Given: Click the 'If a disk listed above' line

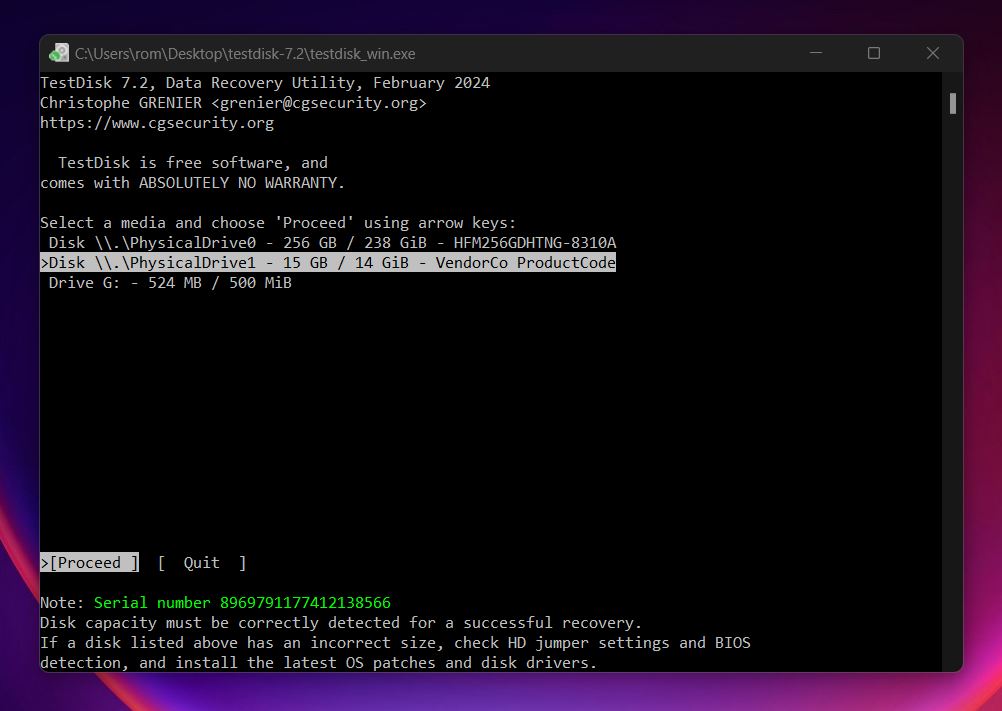Looking at the screenshot, I should tap(396, 643).
